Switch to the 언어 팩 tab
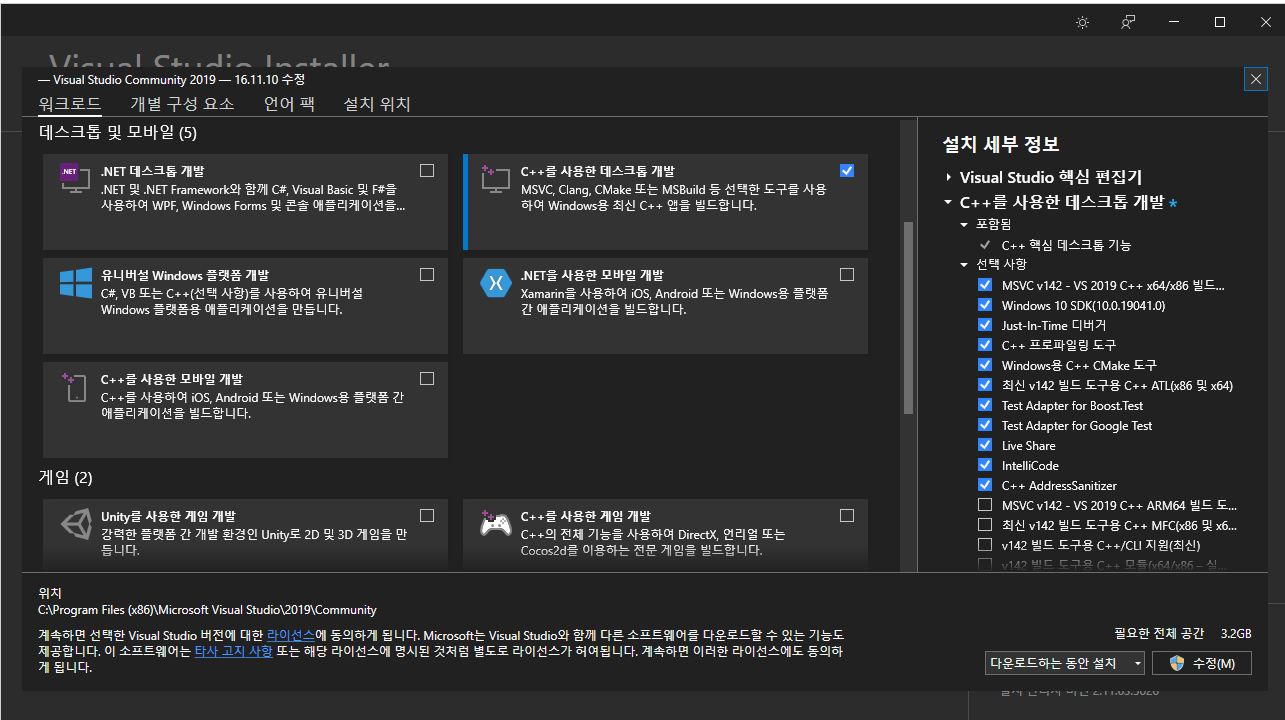 coord(289,104)
